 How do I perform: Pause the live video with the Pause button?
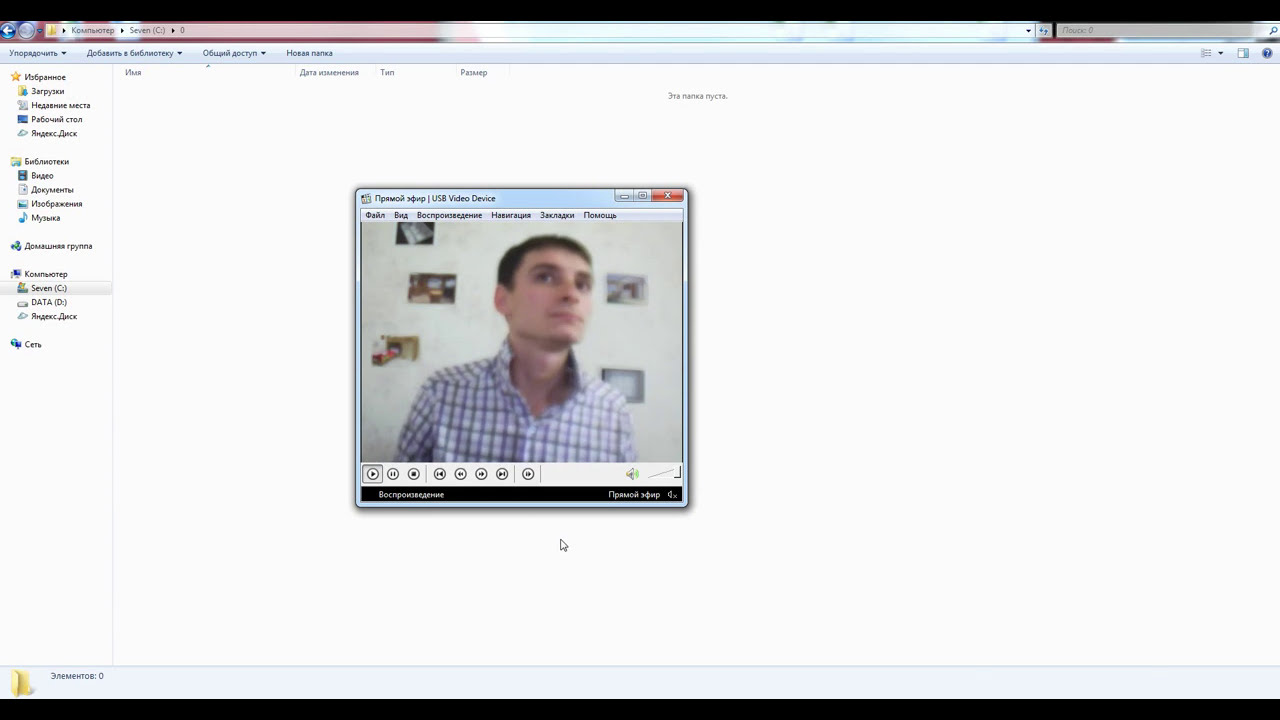pos(393,474)
